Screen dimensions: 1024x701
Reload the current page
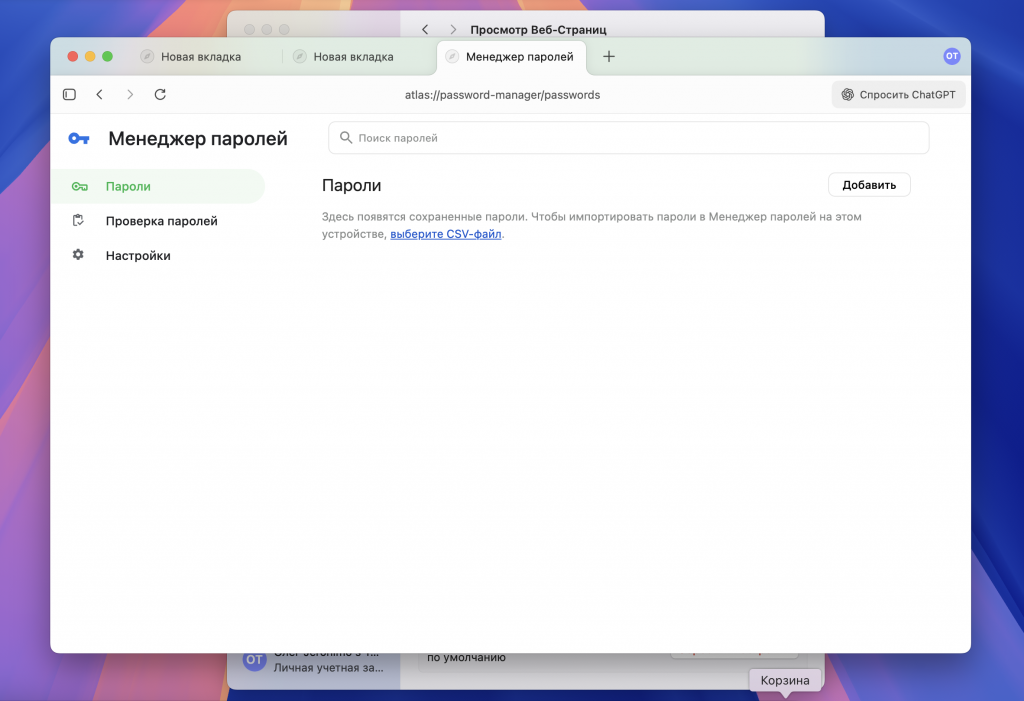(160, 94)
